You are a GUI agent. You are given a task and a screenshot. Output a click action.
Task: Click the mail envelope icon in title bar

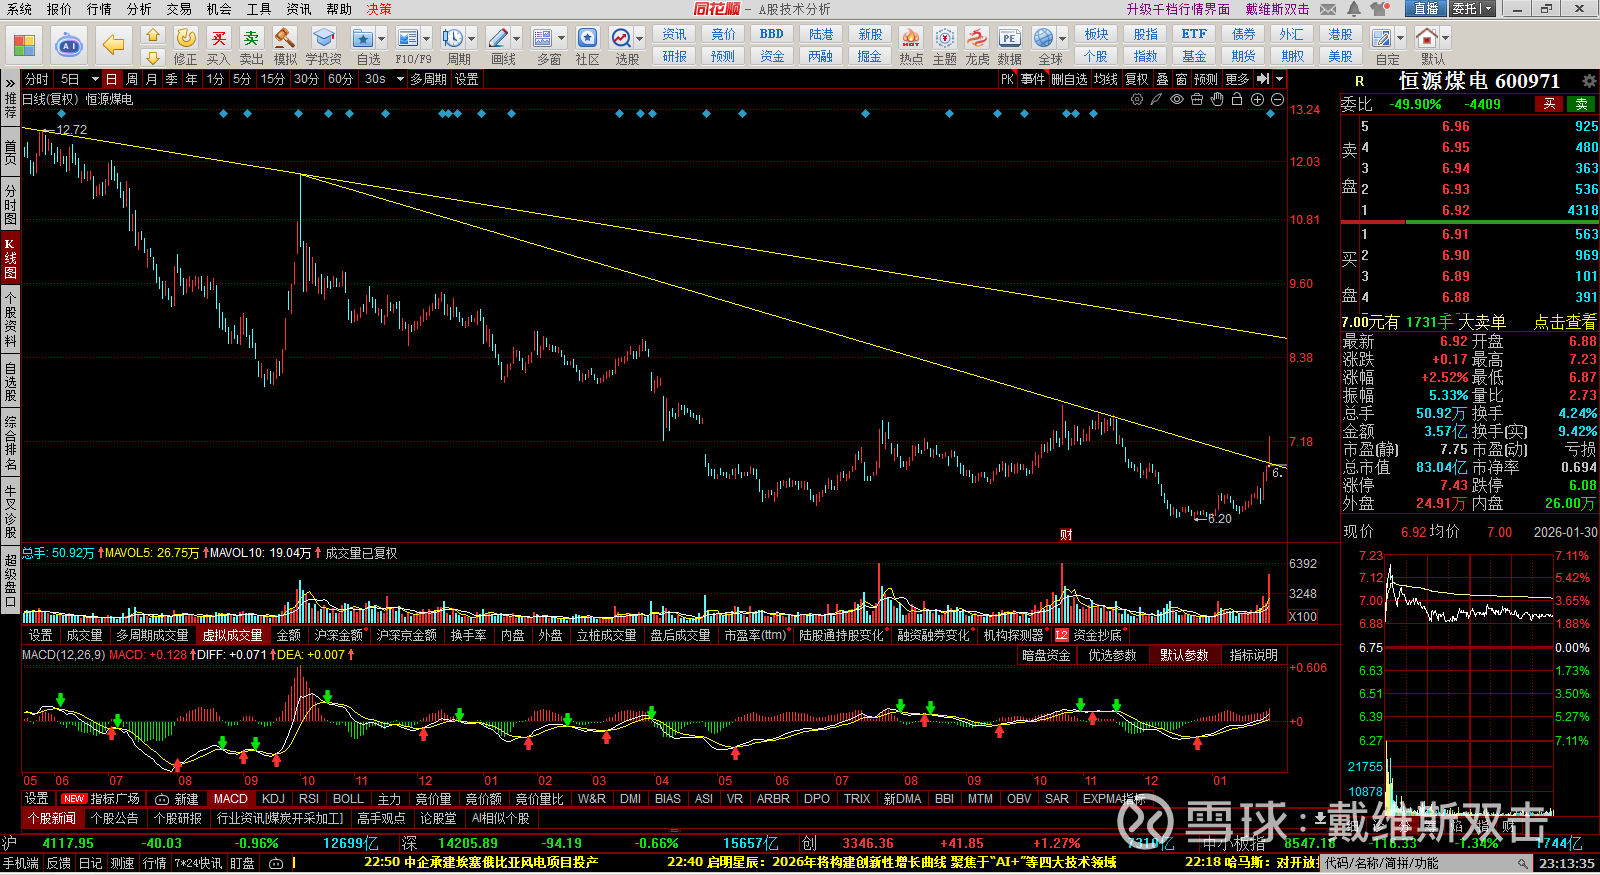pos(1328,9)
